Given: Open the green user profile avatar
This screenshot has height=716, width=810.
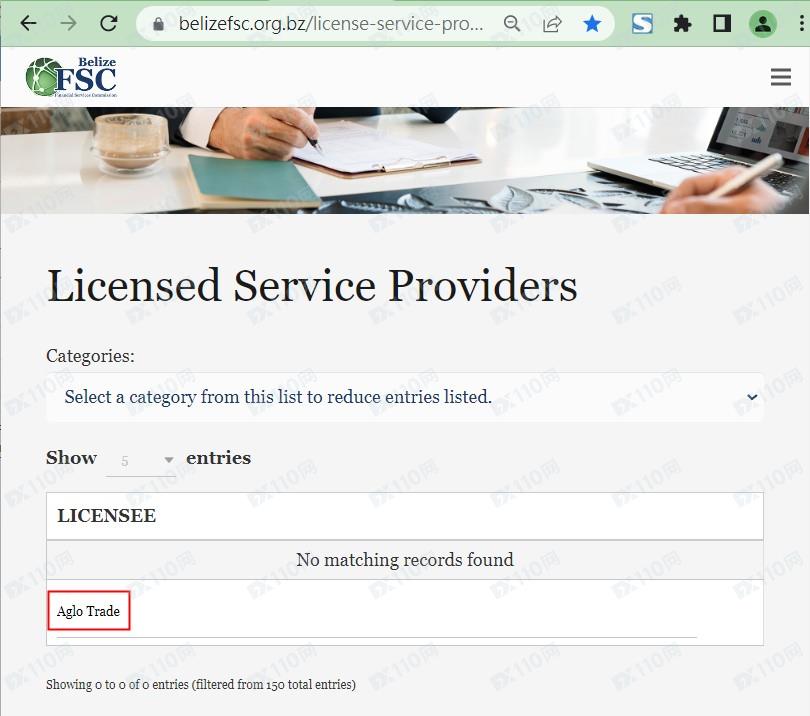Looking at the screenshot, I should pyautogui.click(x=762, y=24).
